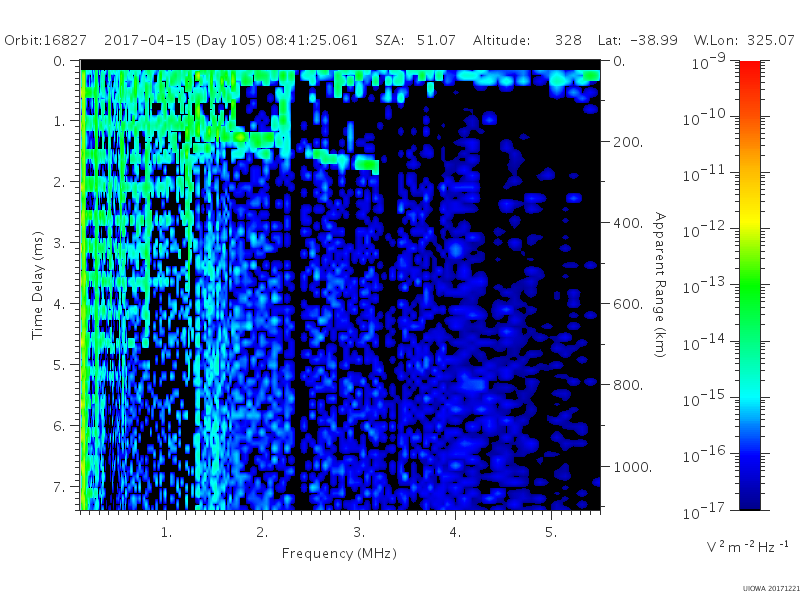Click the Lat value -38.99

click(x=654, y=40)
